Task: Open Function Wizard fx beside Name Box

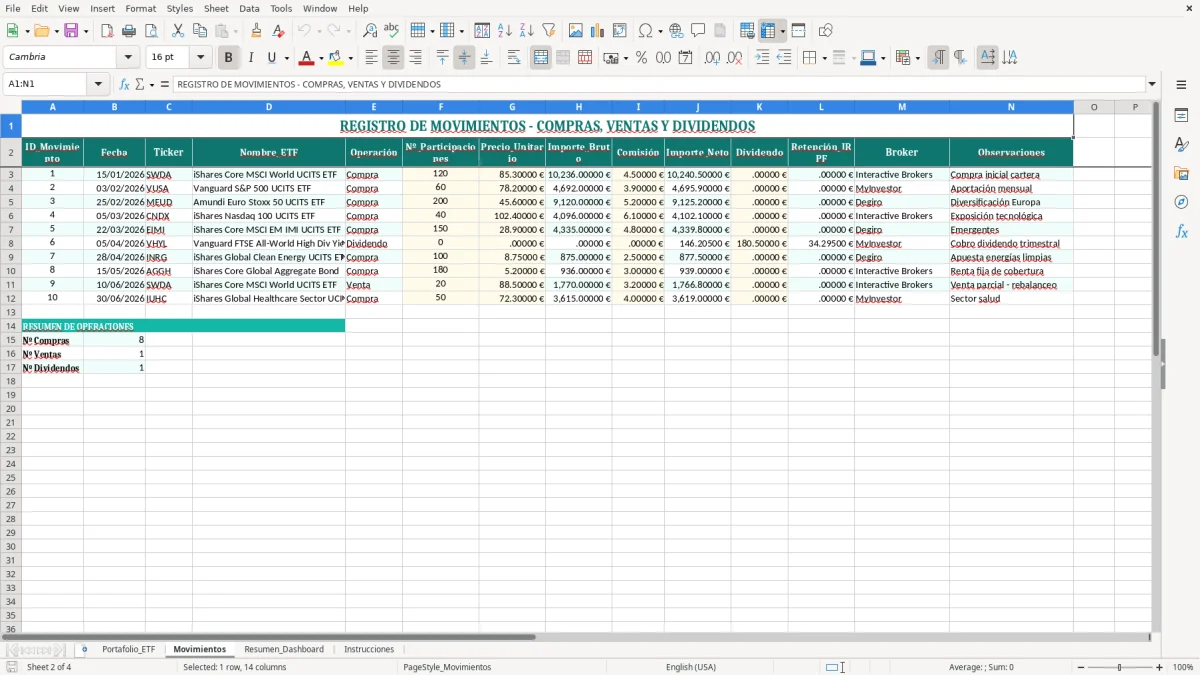Action: (125, 85)
